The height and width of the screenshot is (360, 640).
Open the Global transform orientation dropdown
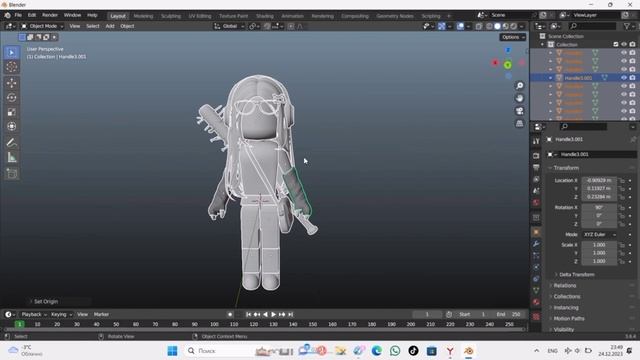229,26
